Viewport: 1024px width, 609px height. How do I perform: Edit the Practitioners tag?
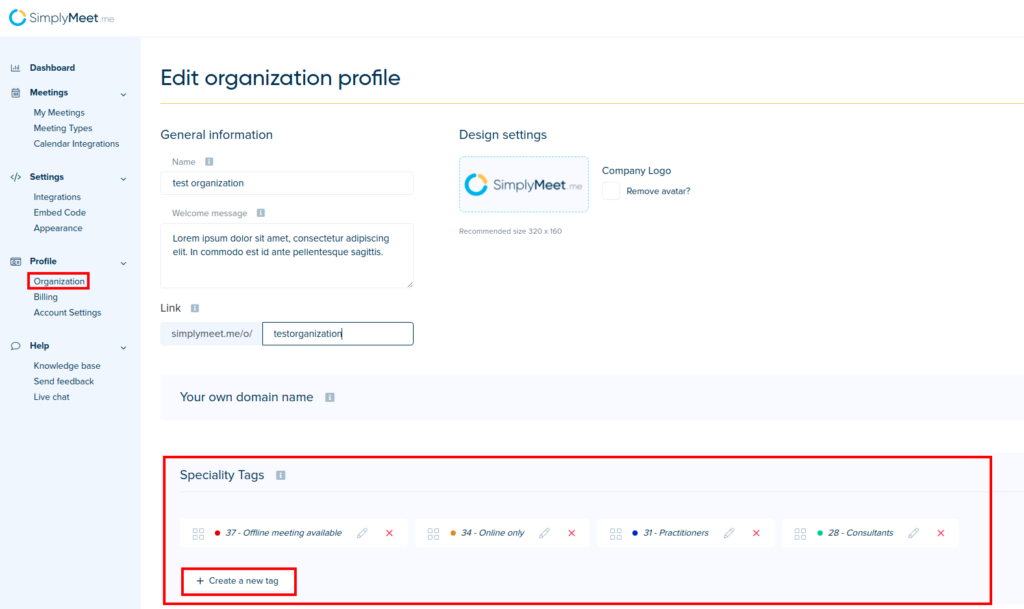729,533
